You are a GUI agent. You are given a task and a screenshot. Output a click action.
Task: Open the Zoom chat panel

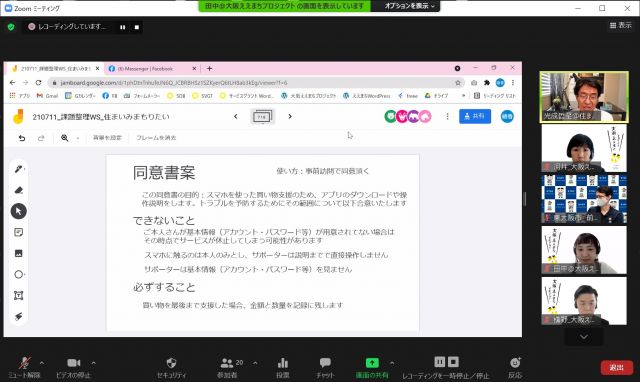tap(325, 367)
